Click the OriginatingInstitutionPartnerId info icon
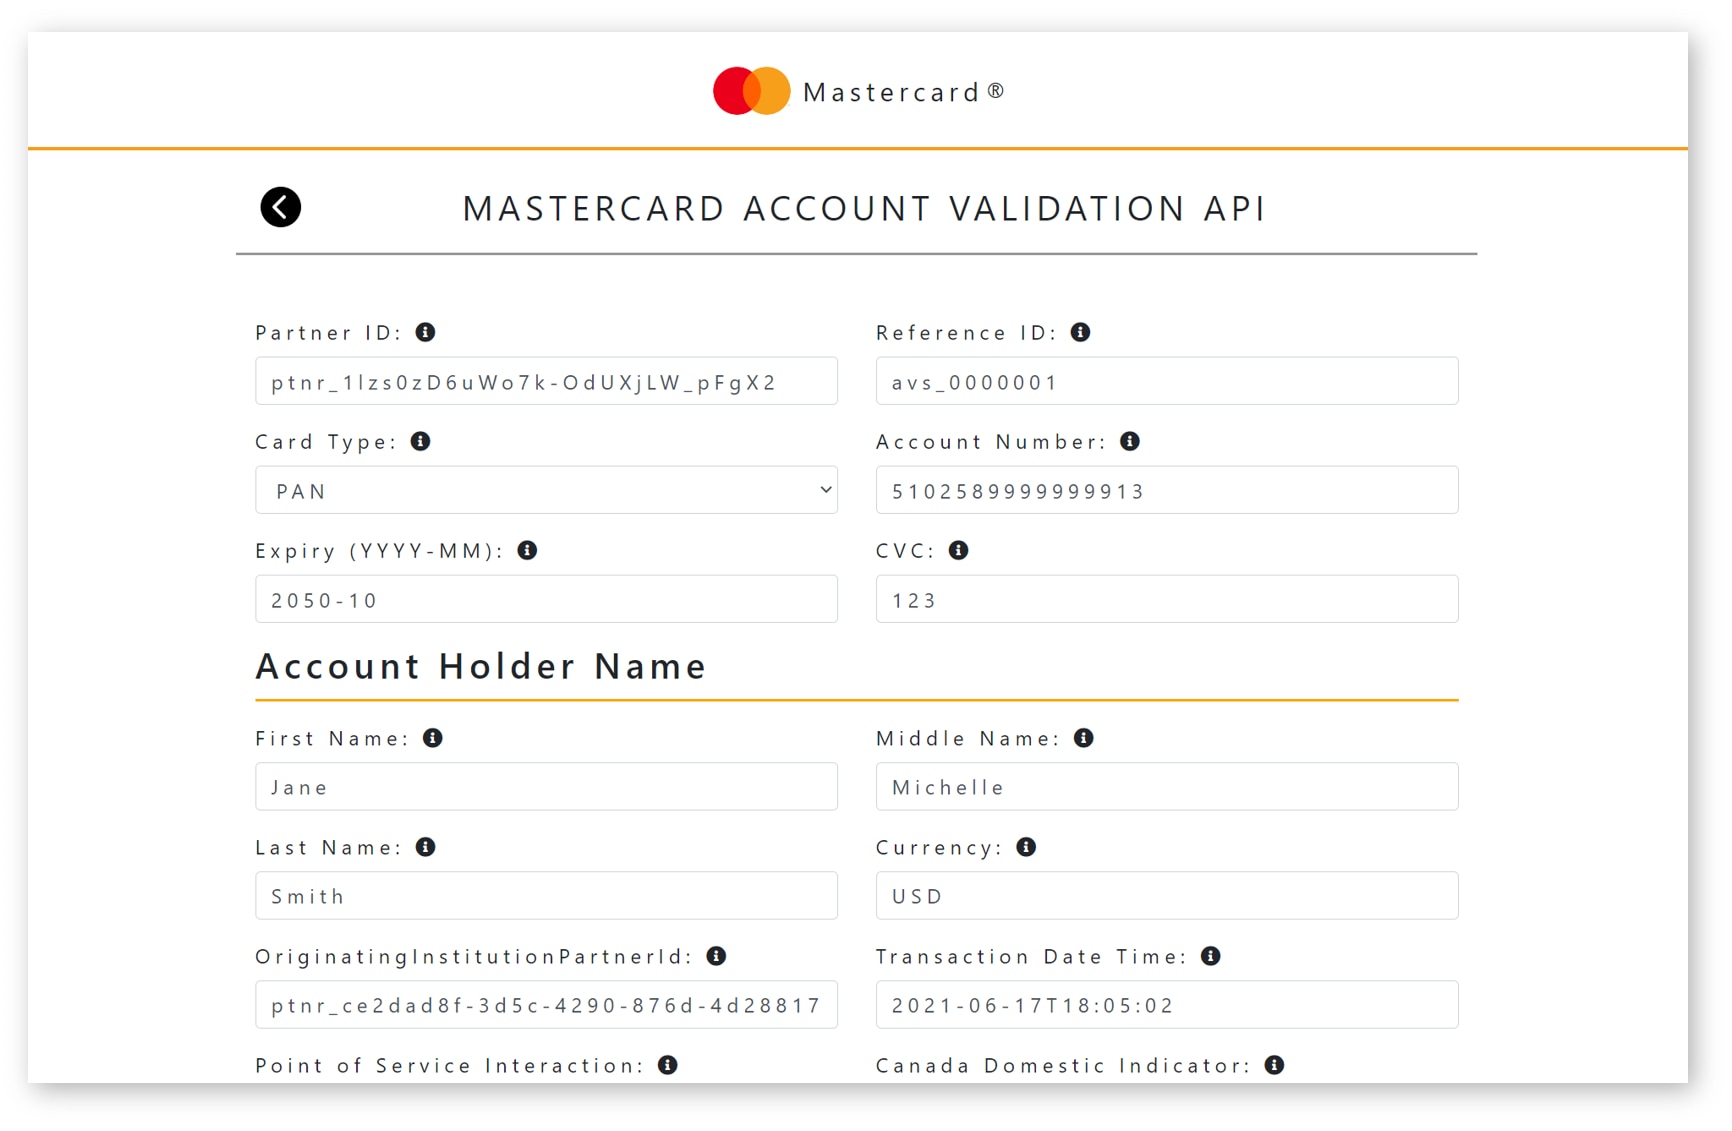The height and width of the screenshot is (1131, 1732). pyautogui.click(x=717, y=956)
